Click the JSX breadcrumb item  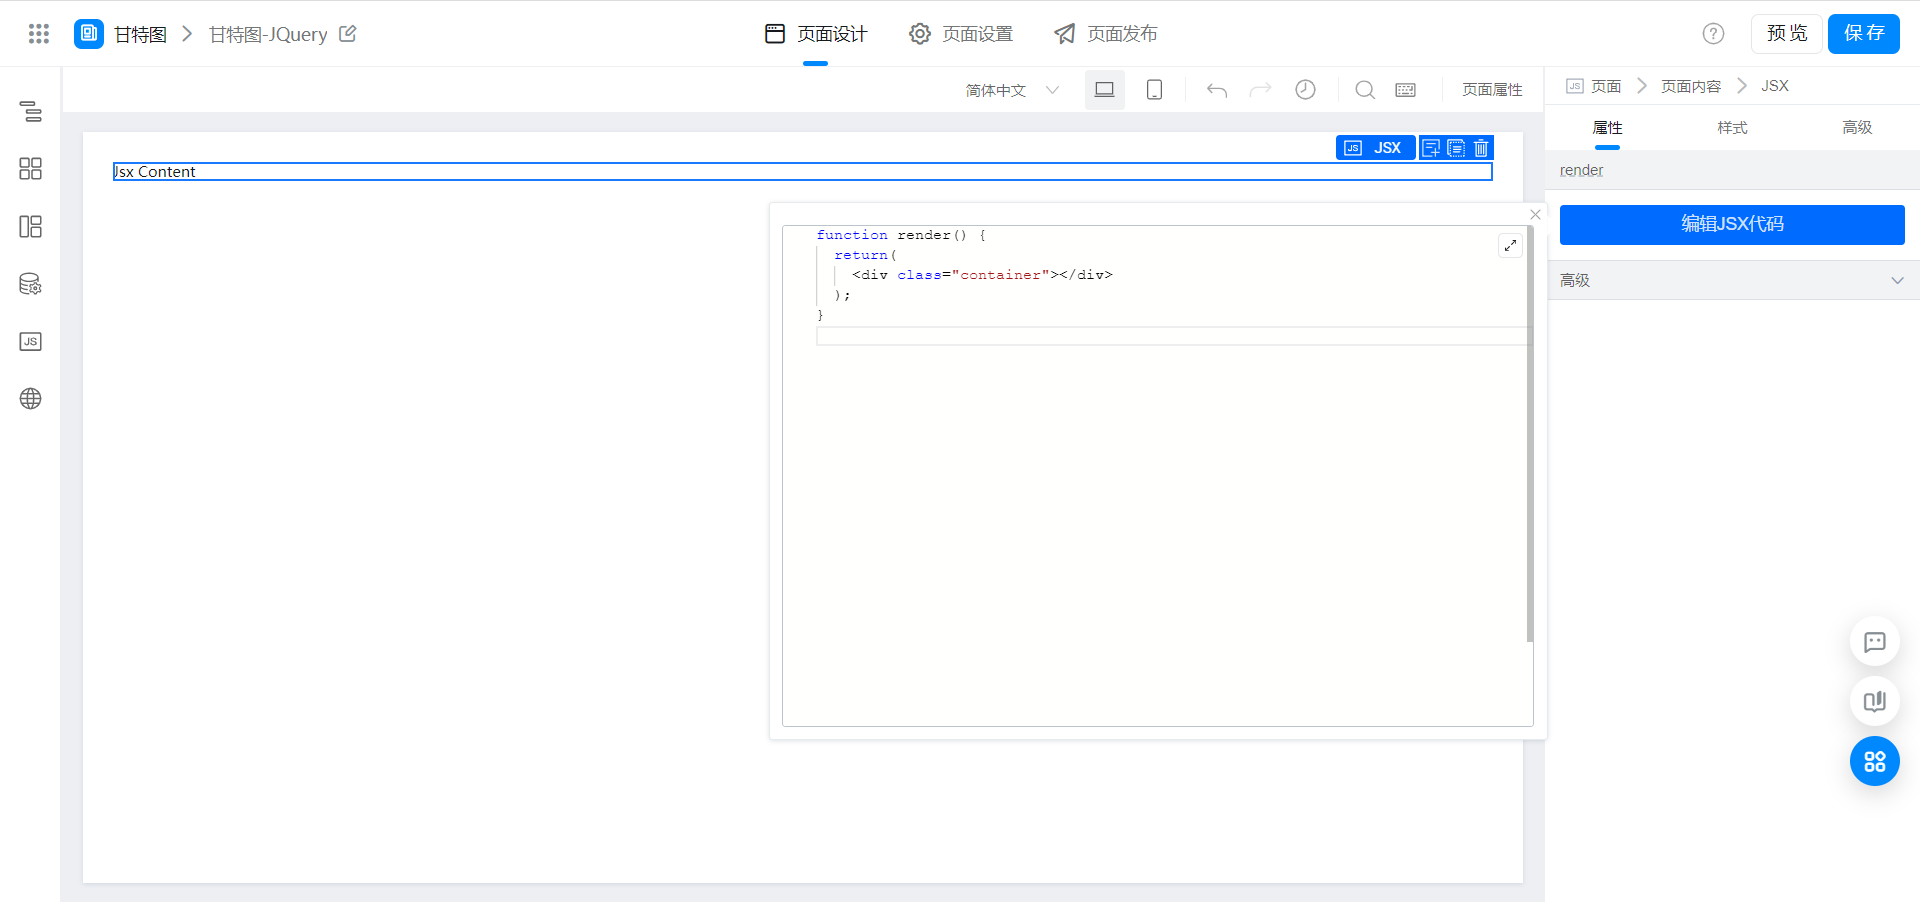(1775, 86)
